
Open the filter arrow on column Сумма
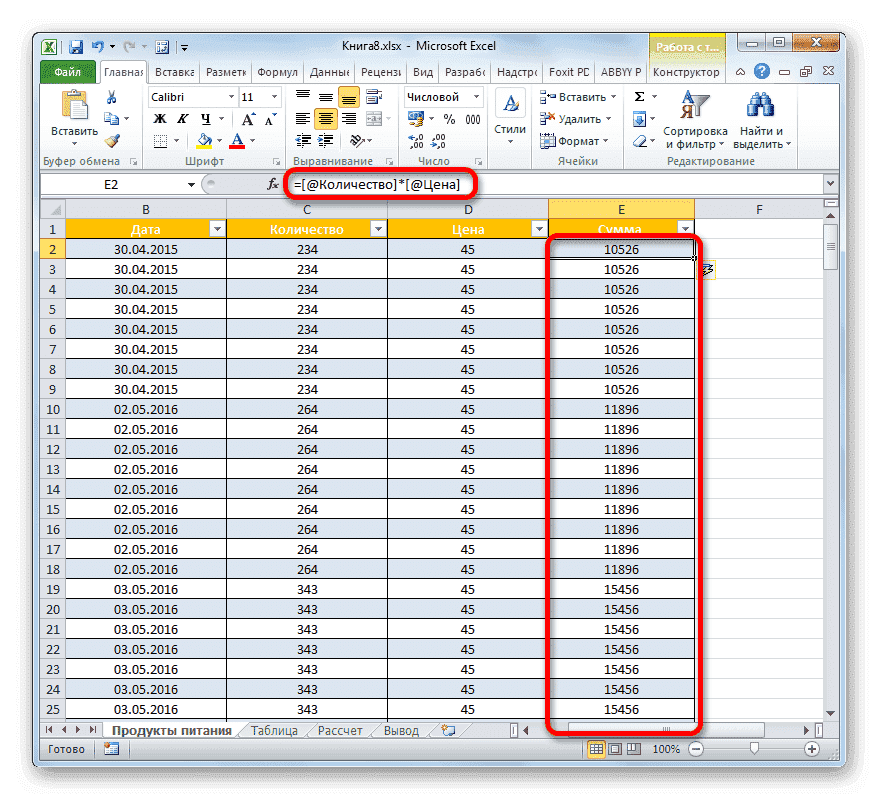click(686, 229)
